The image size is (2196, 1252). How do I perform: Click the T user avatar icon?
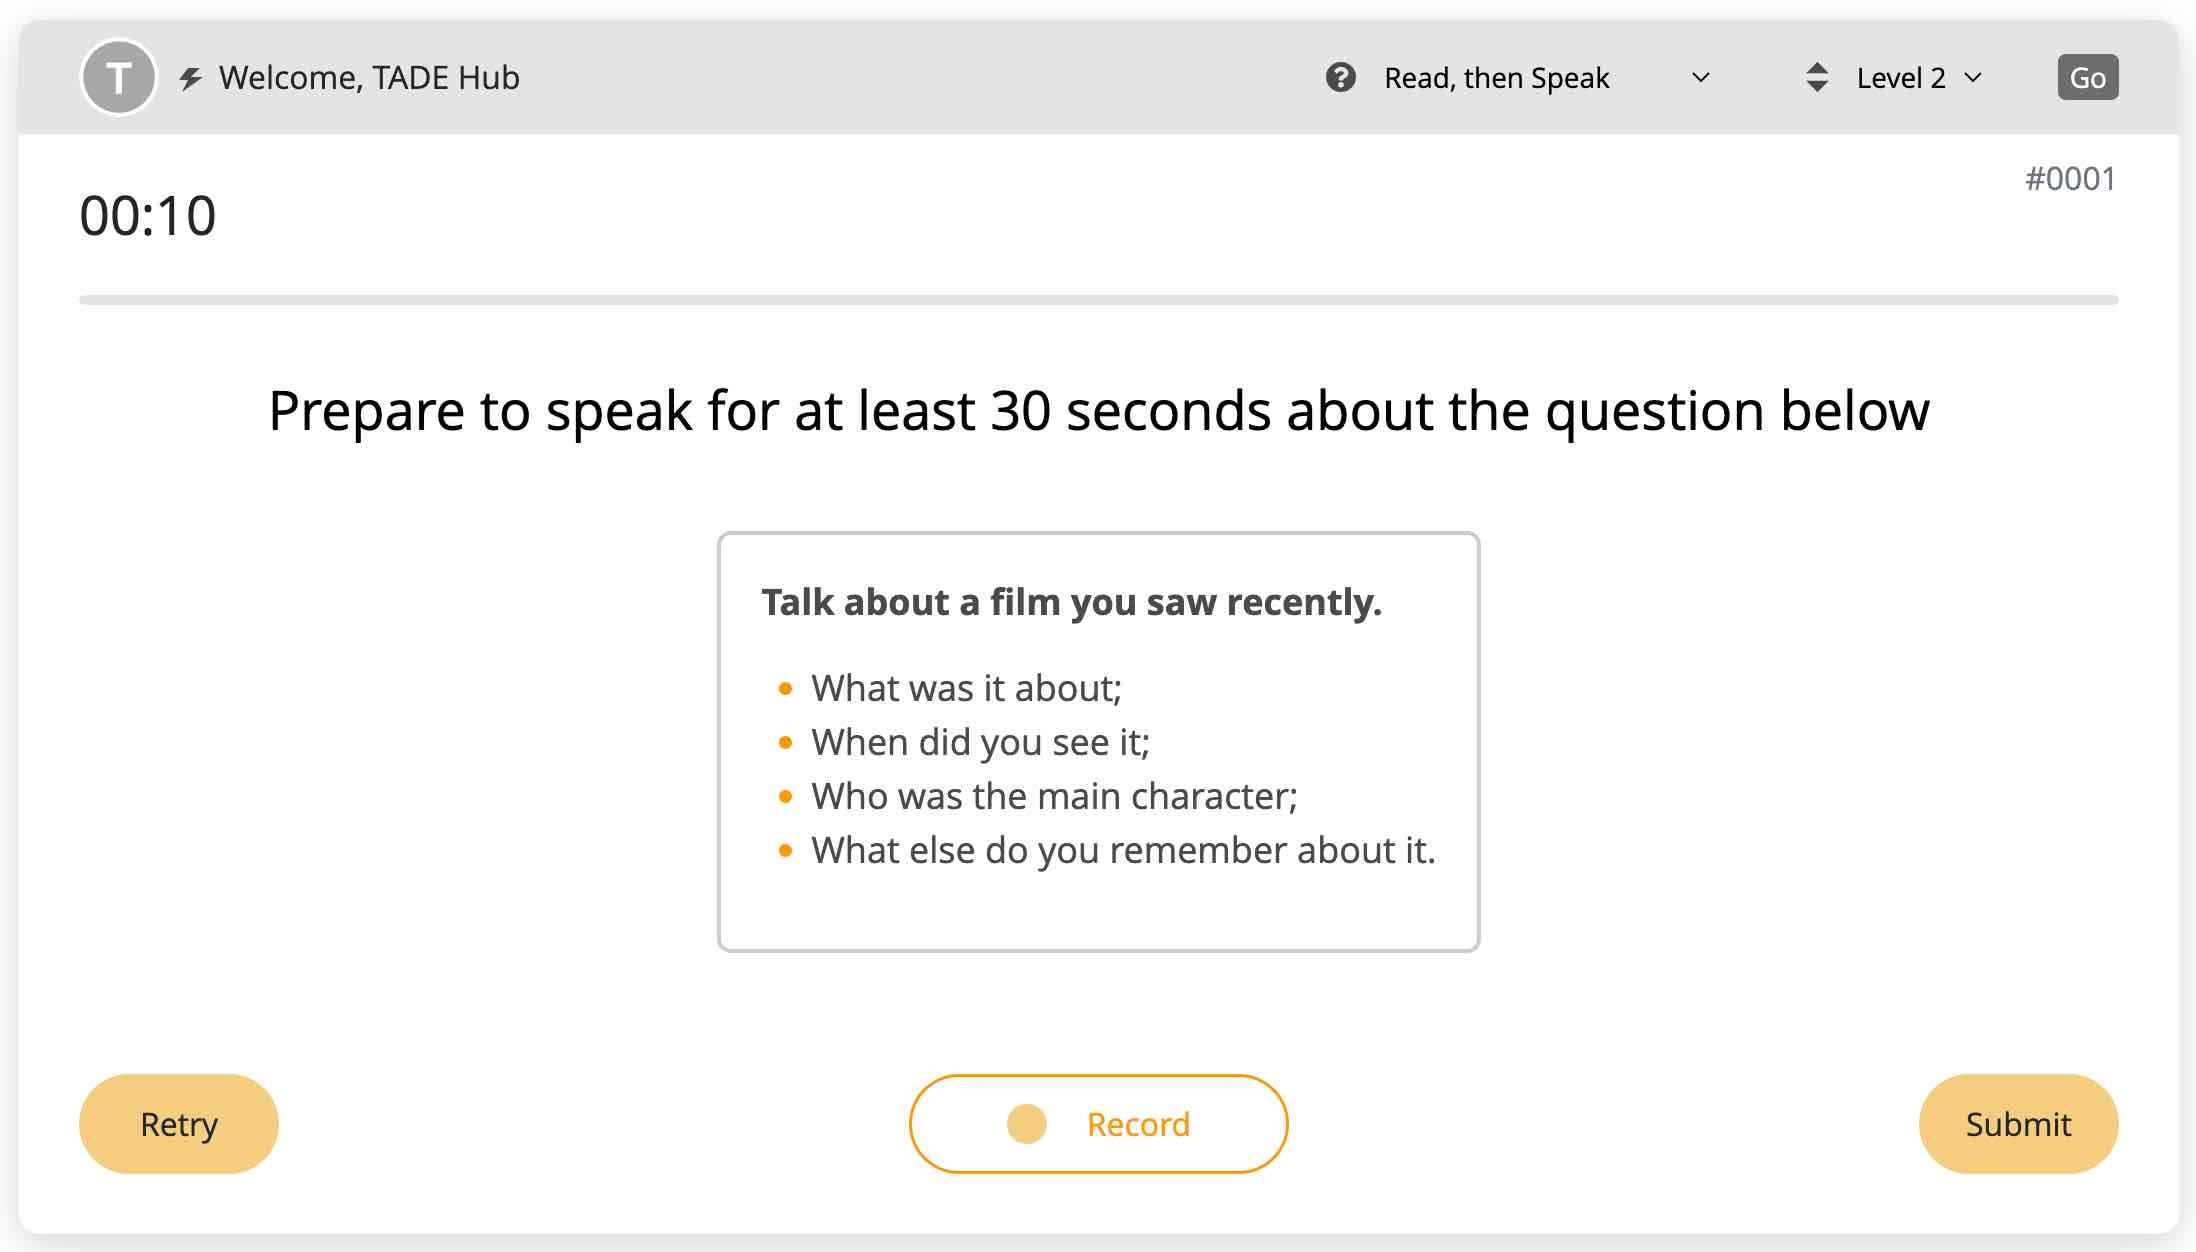click(x=119, y=77)
